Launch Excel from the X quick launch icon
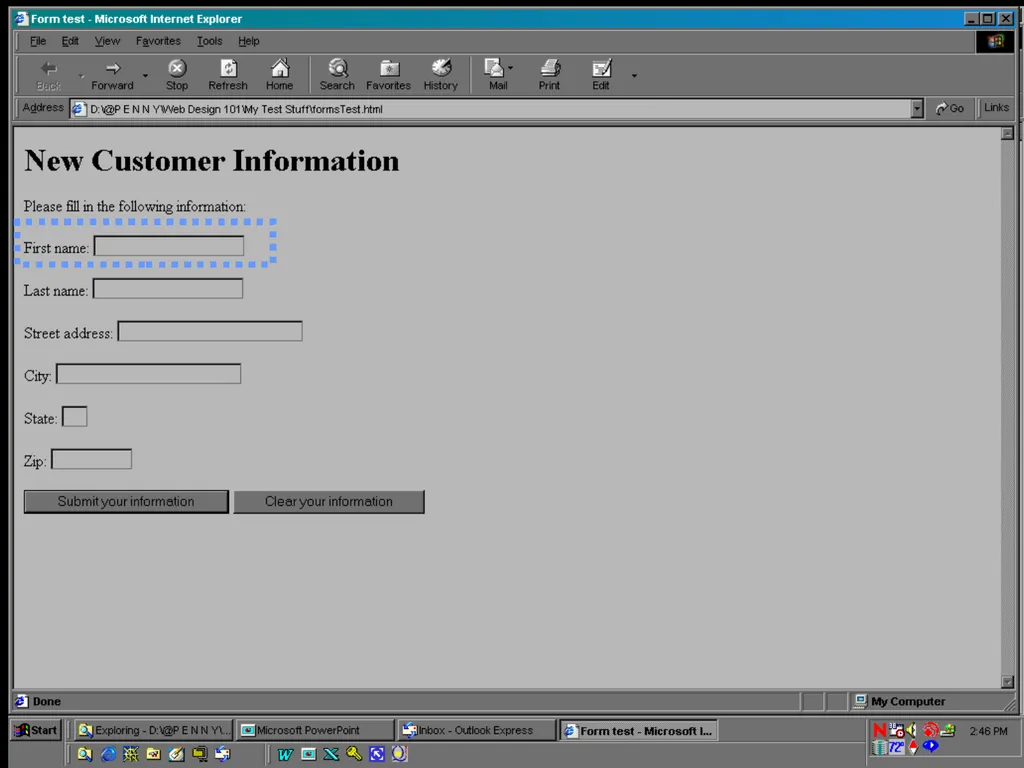 pos(331,754)
